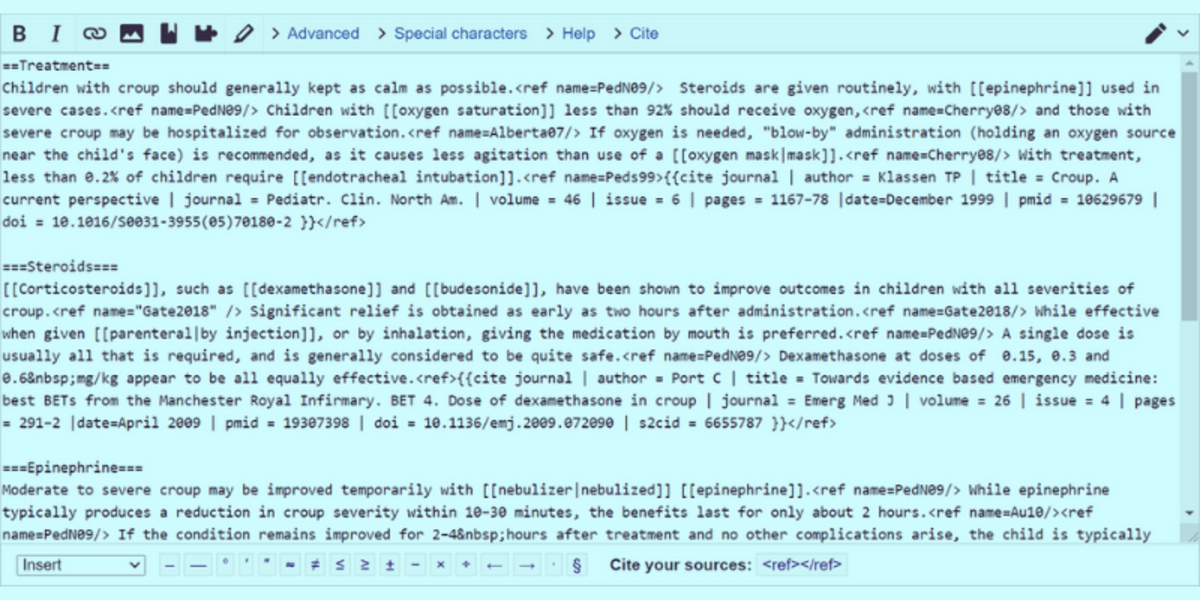Apply italic formatting with the I icon
Image resolution: width=1200 pixels, height=600 pixels.
56,34
